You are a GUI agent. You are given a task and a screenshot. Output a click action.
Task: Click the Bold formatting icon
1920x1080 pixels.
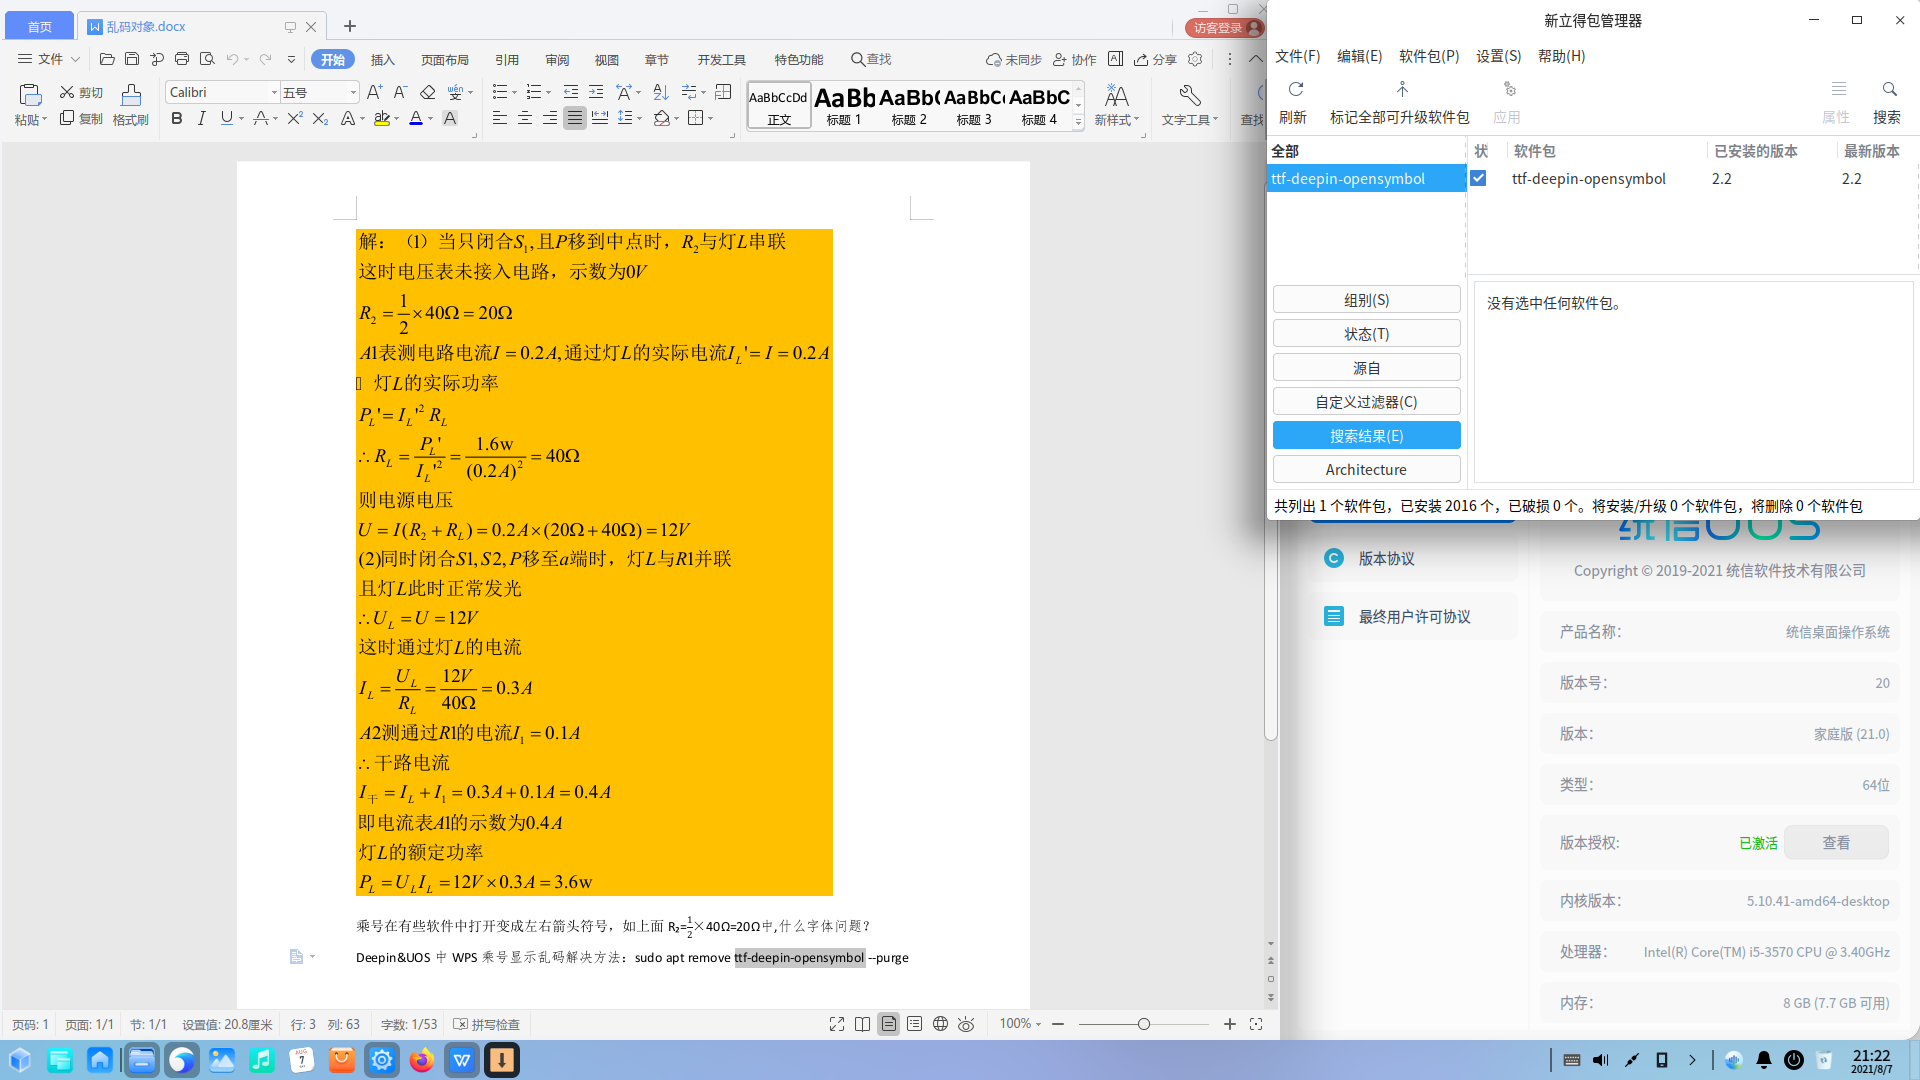coord(177,118)
